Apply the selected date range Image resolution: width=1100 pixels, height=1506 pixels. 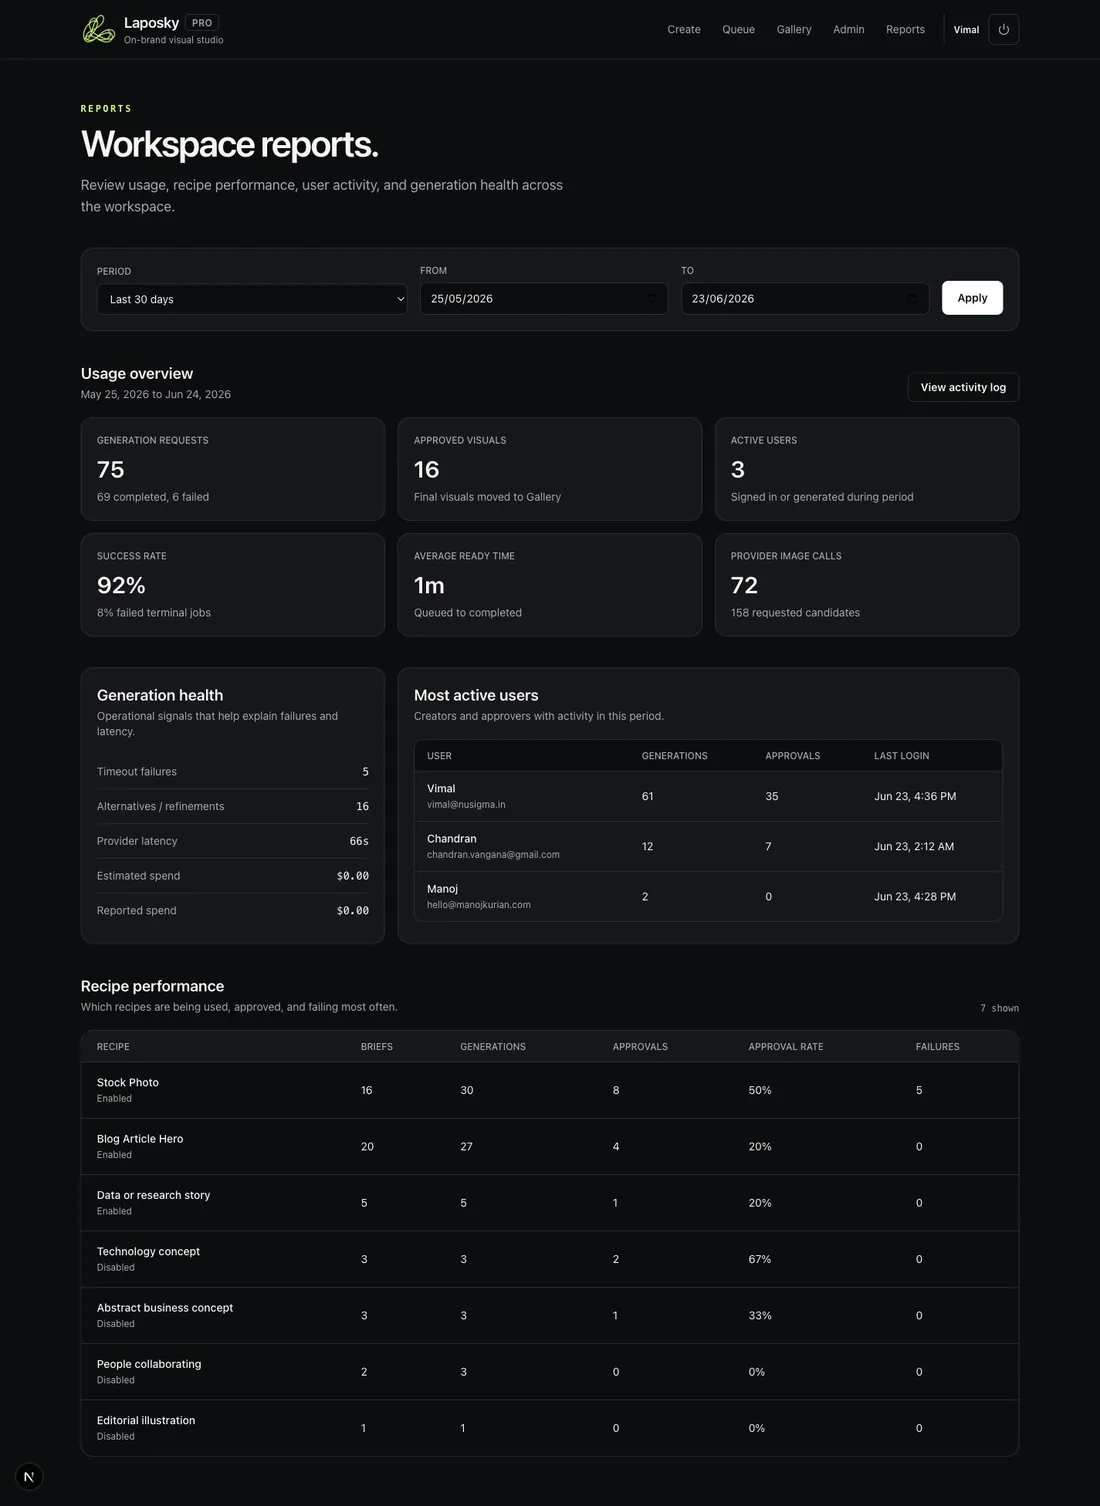click(x=972, y=298)
